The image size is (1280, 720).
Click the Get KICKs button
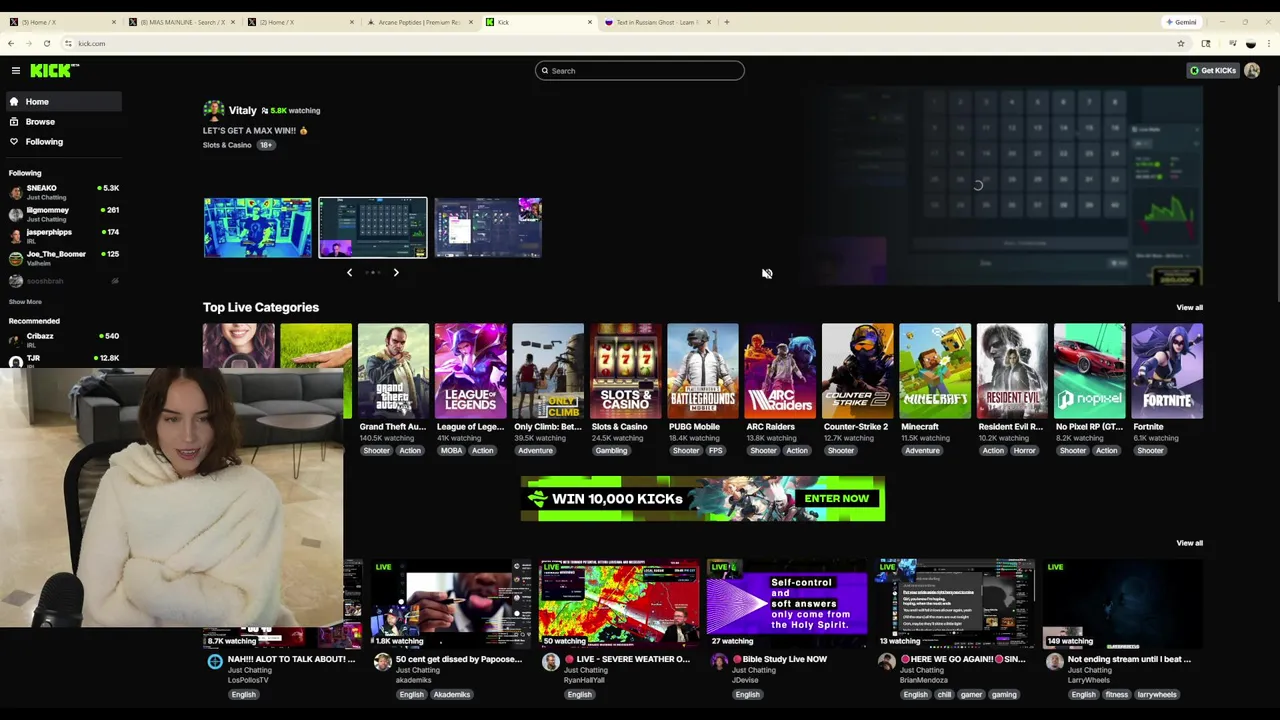coord(1212,70)
